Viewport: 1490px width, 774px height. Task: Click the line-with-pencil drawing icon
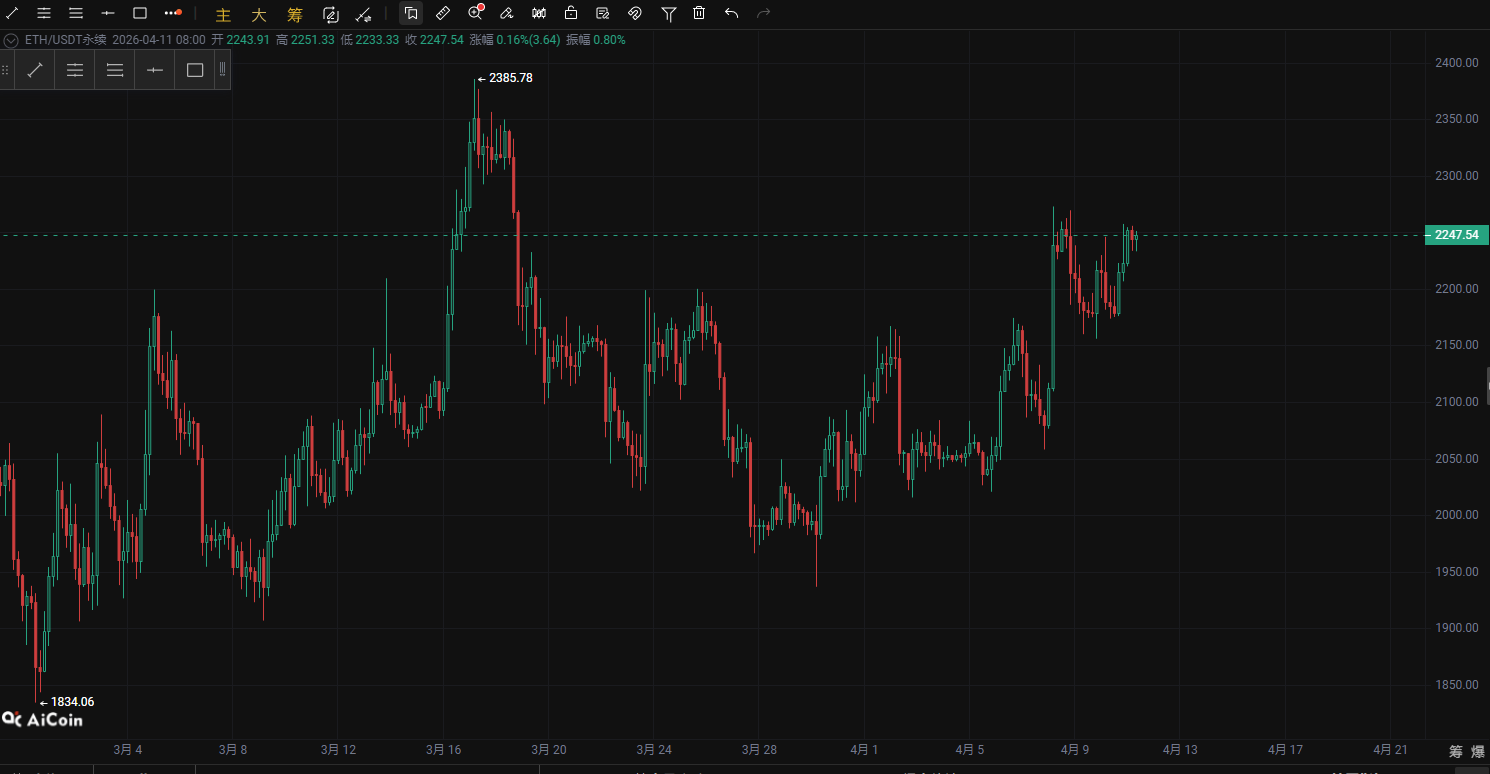pyautogui.click(x=364, y=14)
